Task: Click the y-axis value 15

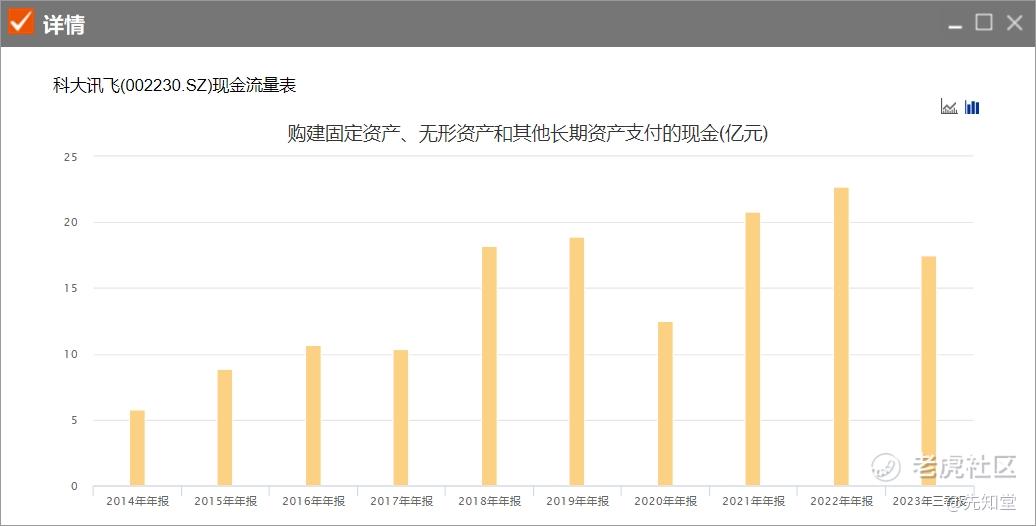Action: [x=70, y=288]
